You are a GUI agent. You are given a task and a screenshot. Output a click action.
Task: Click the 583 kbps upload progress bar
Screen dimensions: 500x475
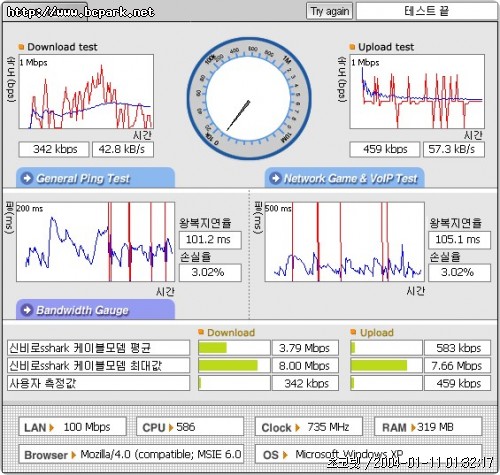click(386, 348)
